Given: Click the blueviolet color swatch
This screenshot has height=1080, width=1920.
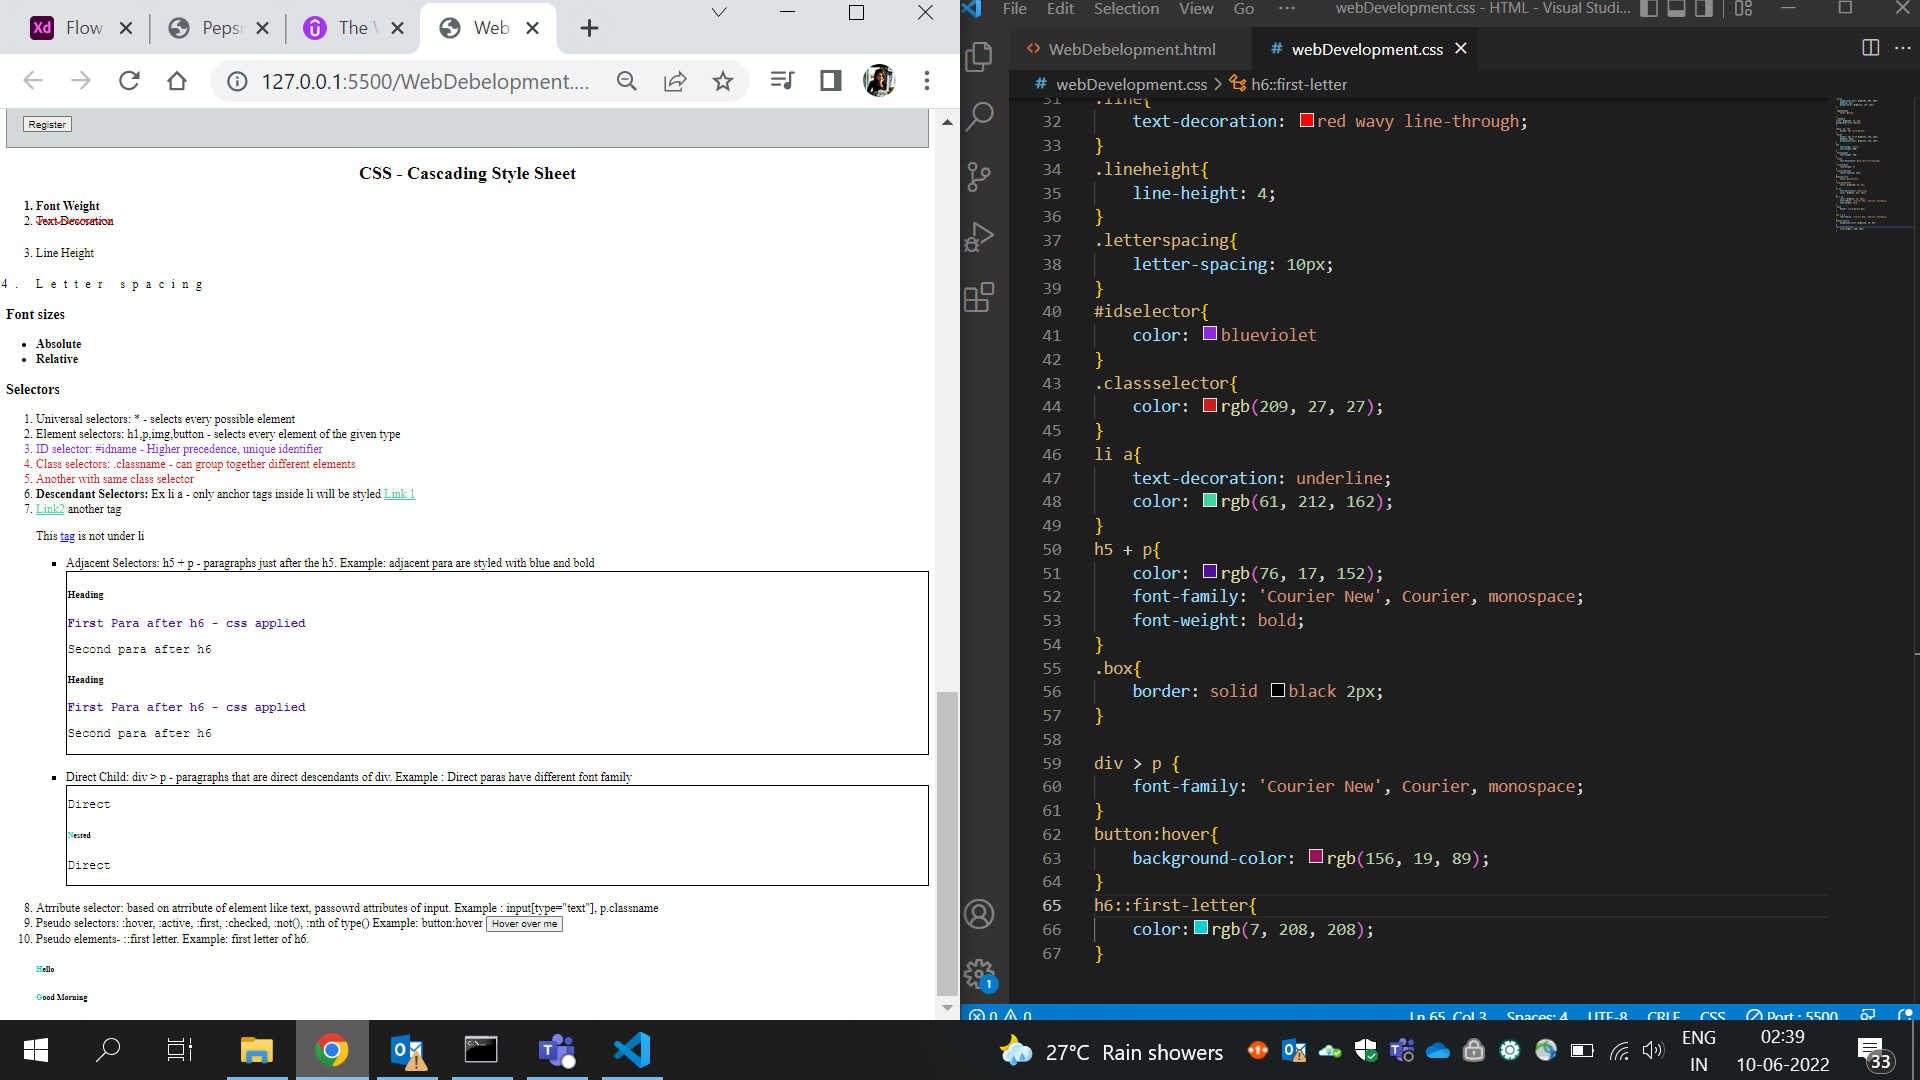Looking at the screenshot, I should click(x=1209, y=334).
